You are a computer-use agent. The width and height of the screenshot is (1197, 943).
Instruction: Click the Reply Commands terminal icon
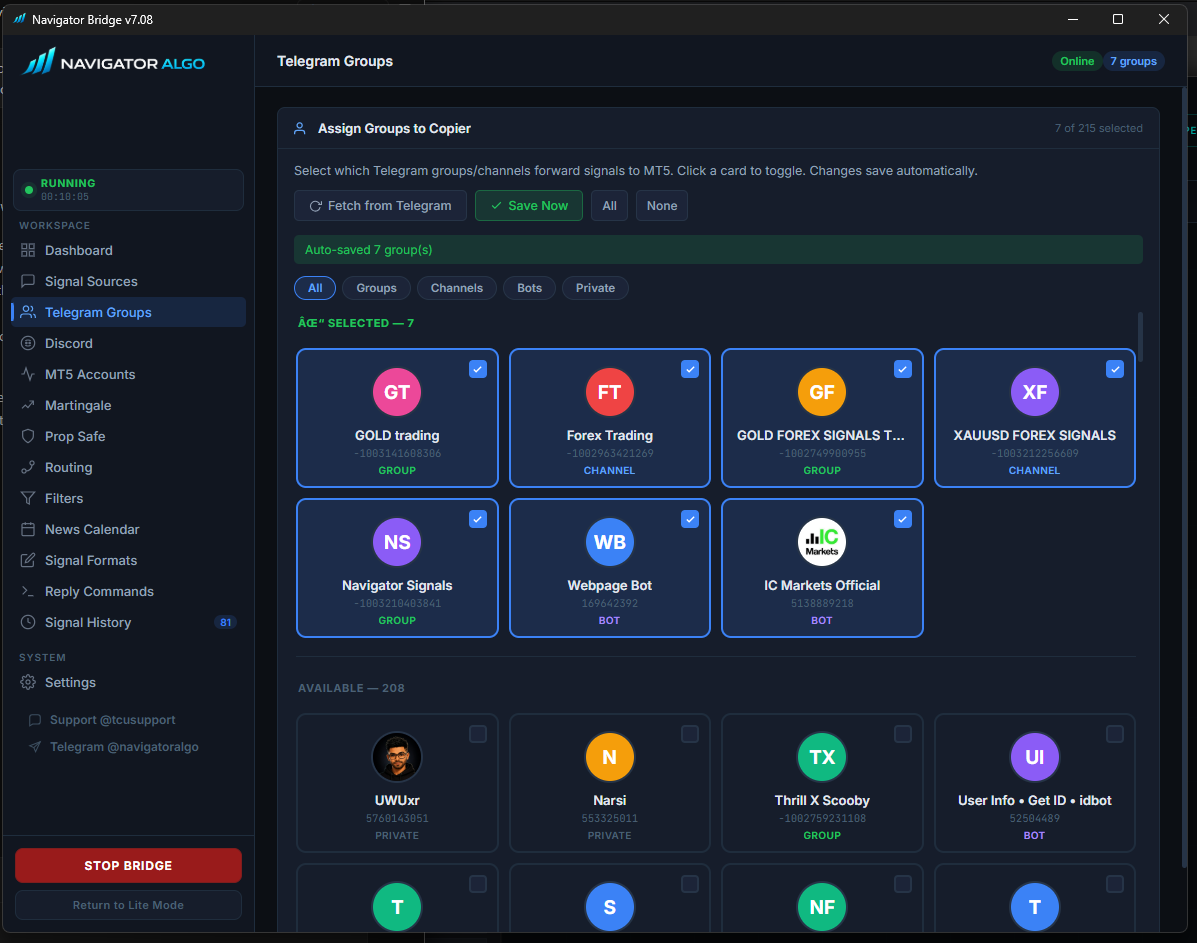(28, 592)
